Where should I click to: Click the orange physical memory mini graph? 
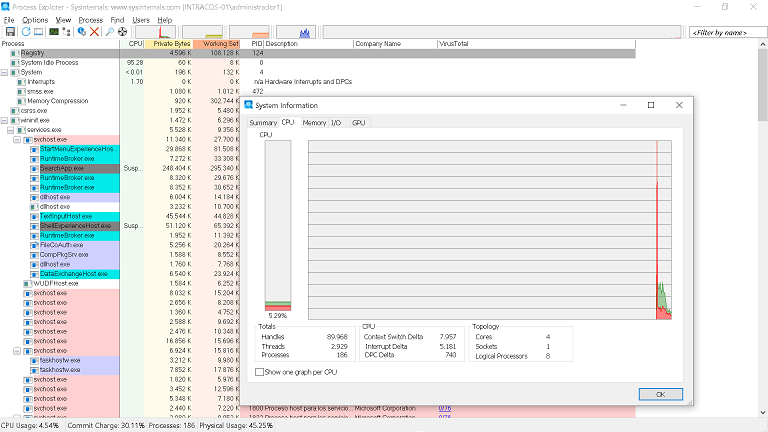click(249, 32)
